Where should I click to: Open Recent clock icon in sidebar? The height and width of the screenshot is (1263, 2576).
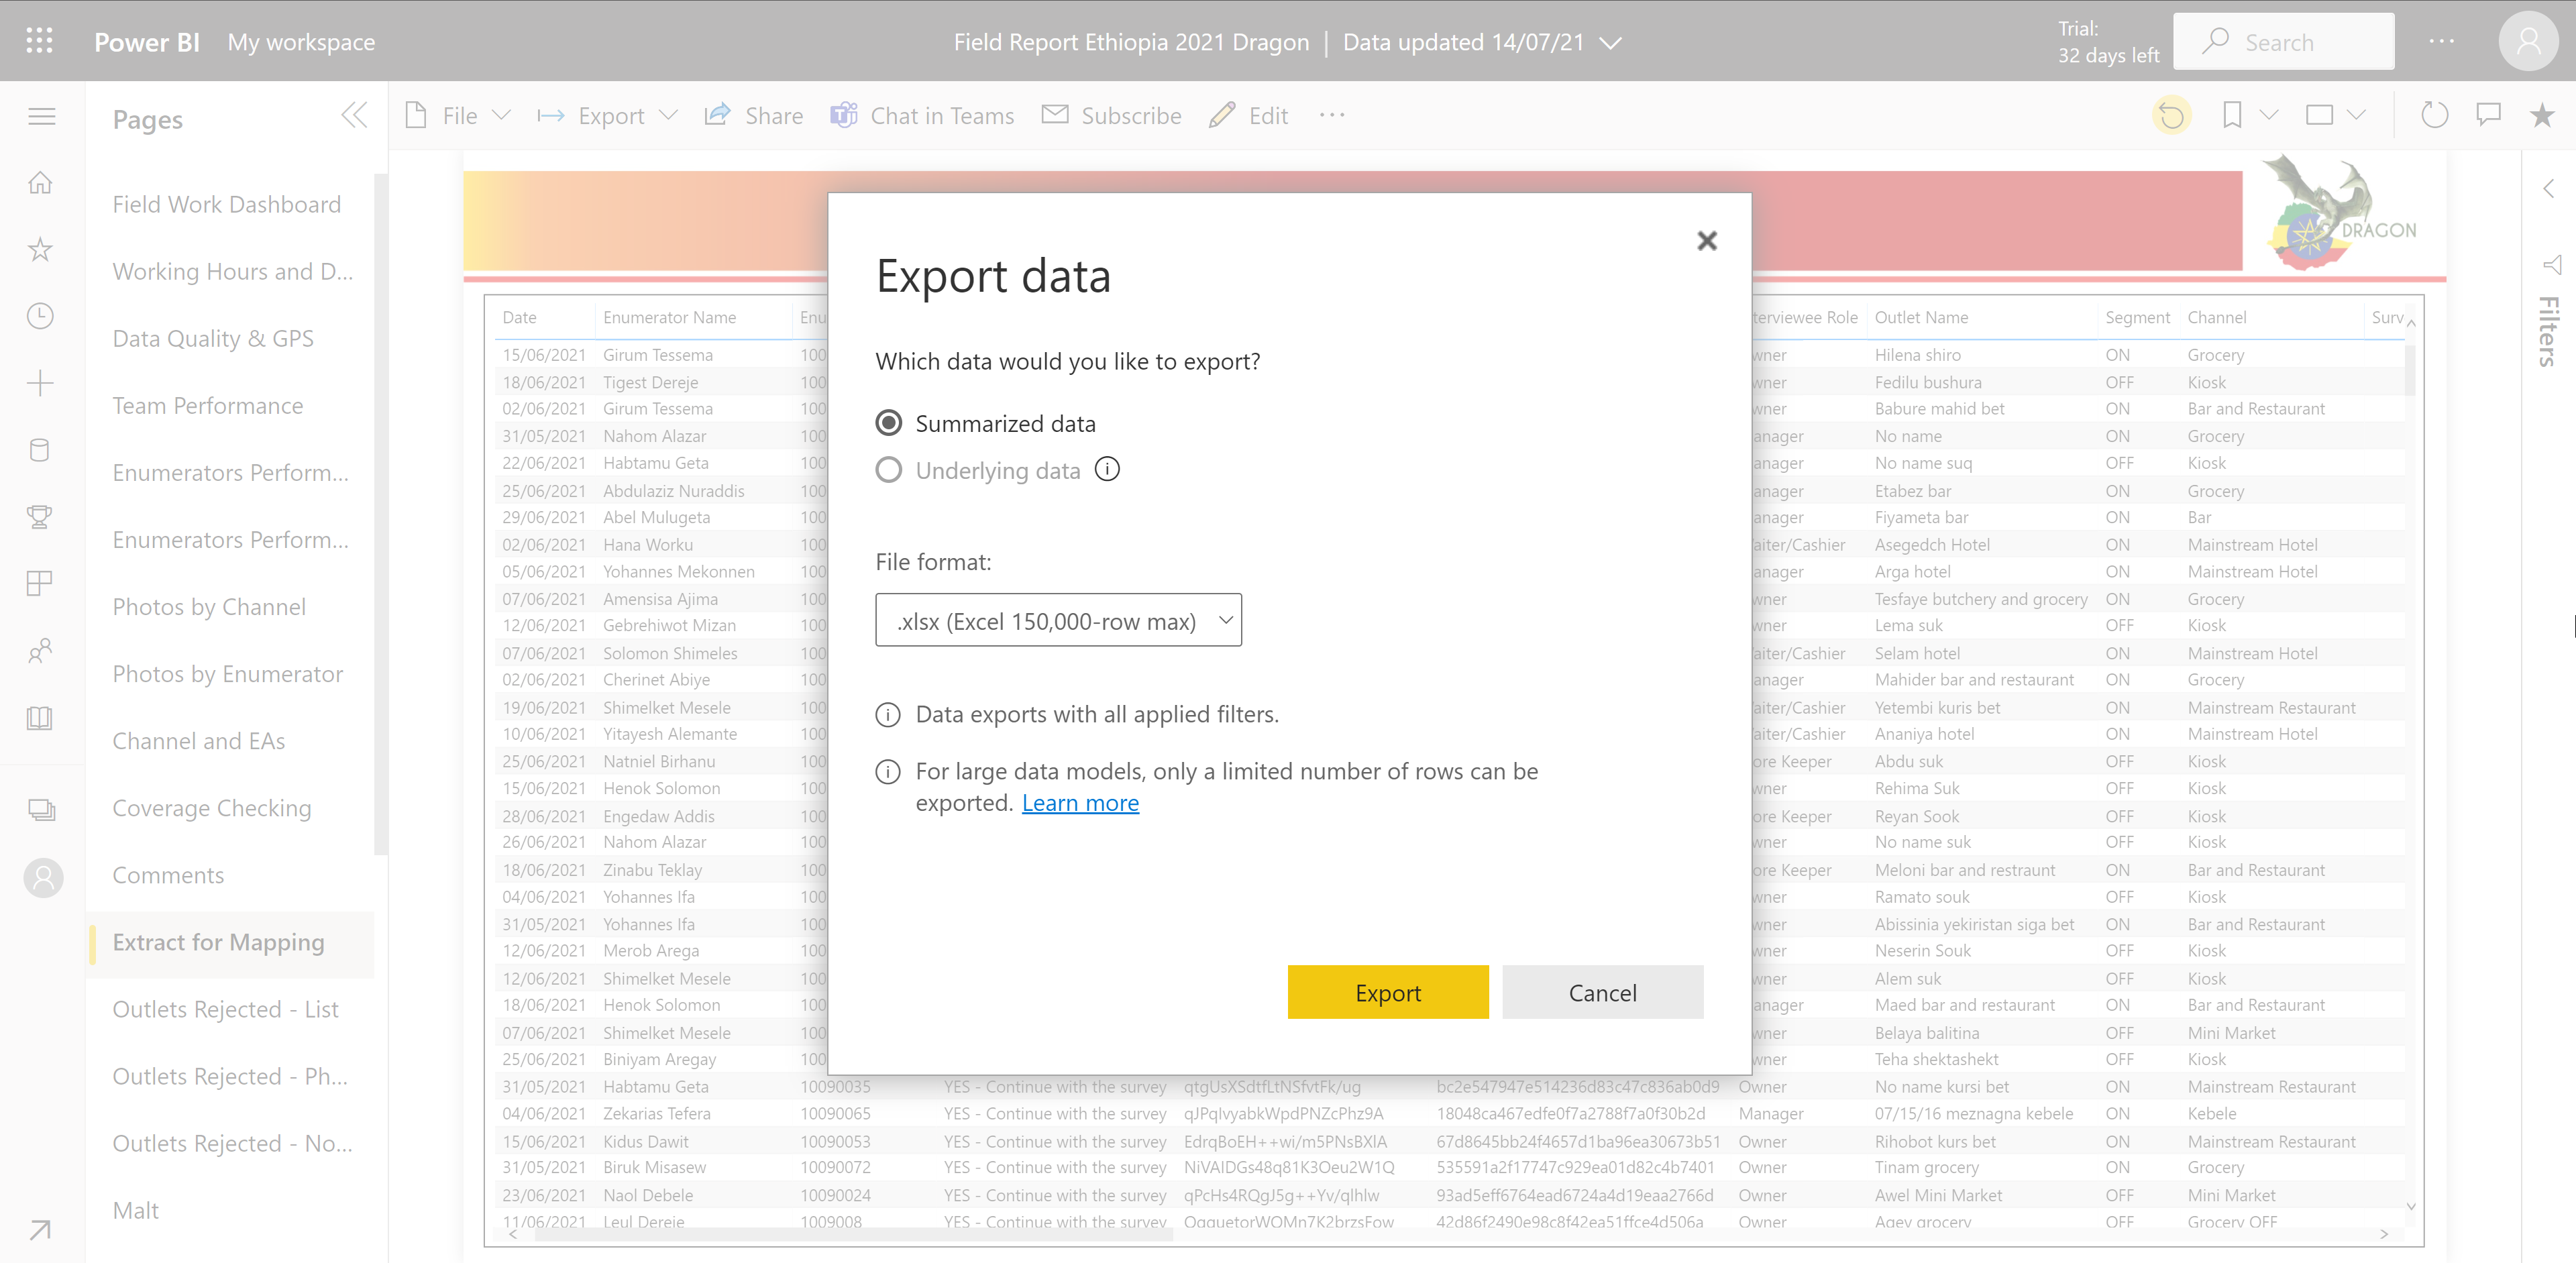point(40,316)
